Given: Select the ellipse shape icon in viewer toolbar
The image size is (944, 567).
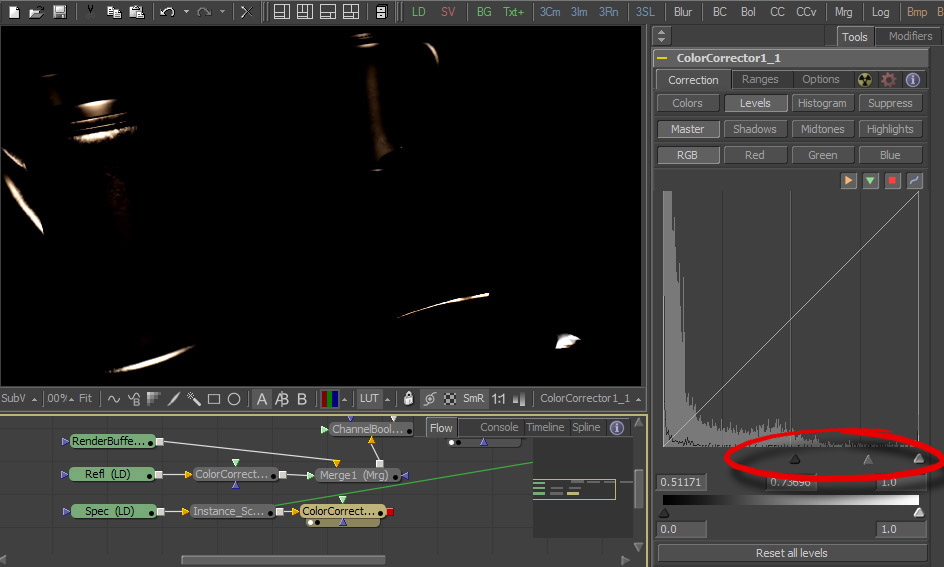Looking at the screenshot, I should (x=234, y=398).
